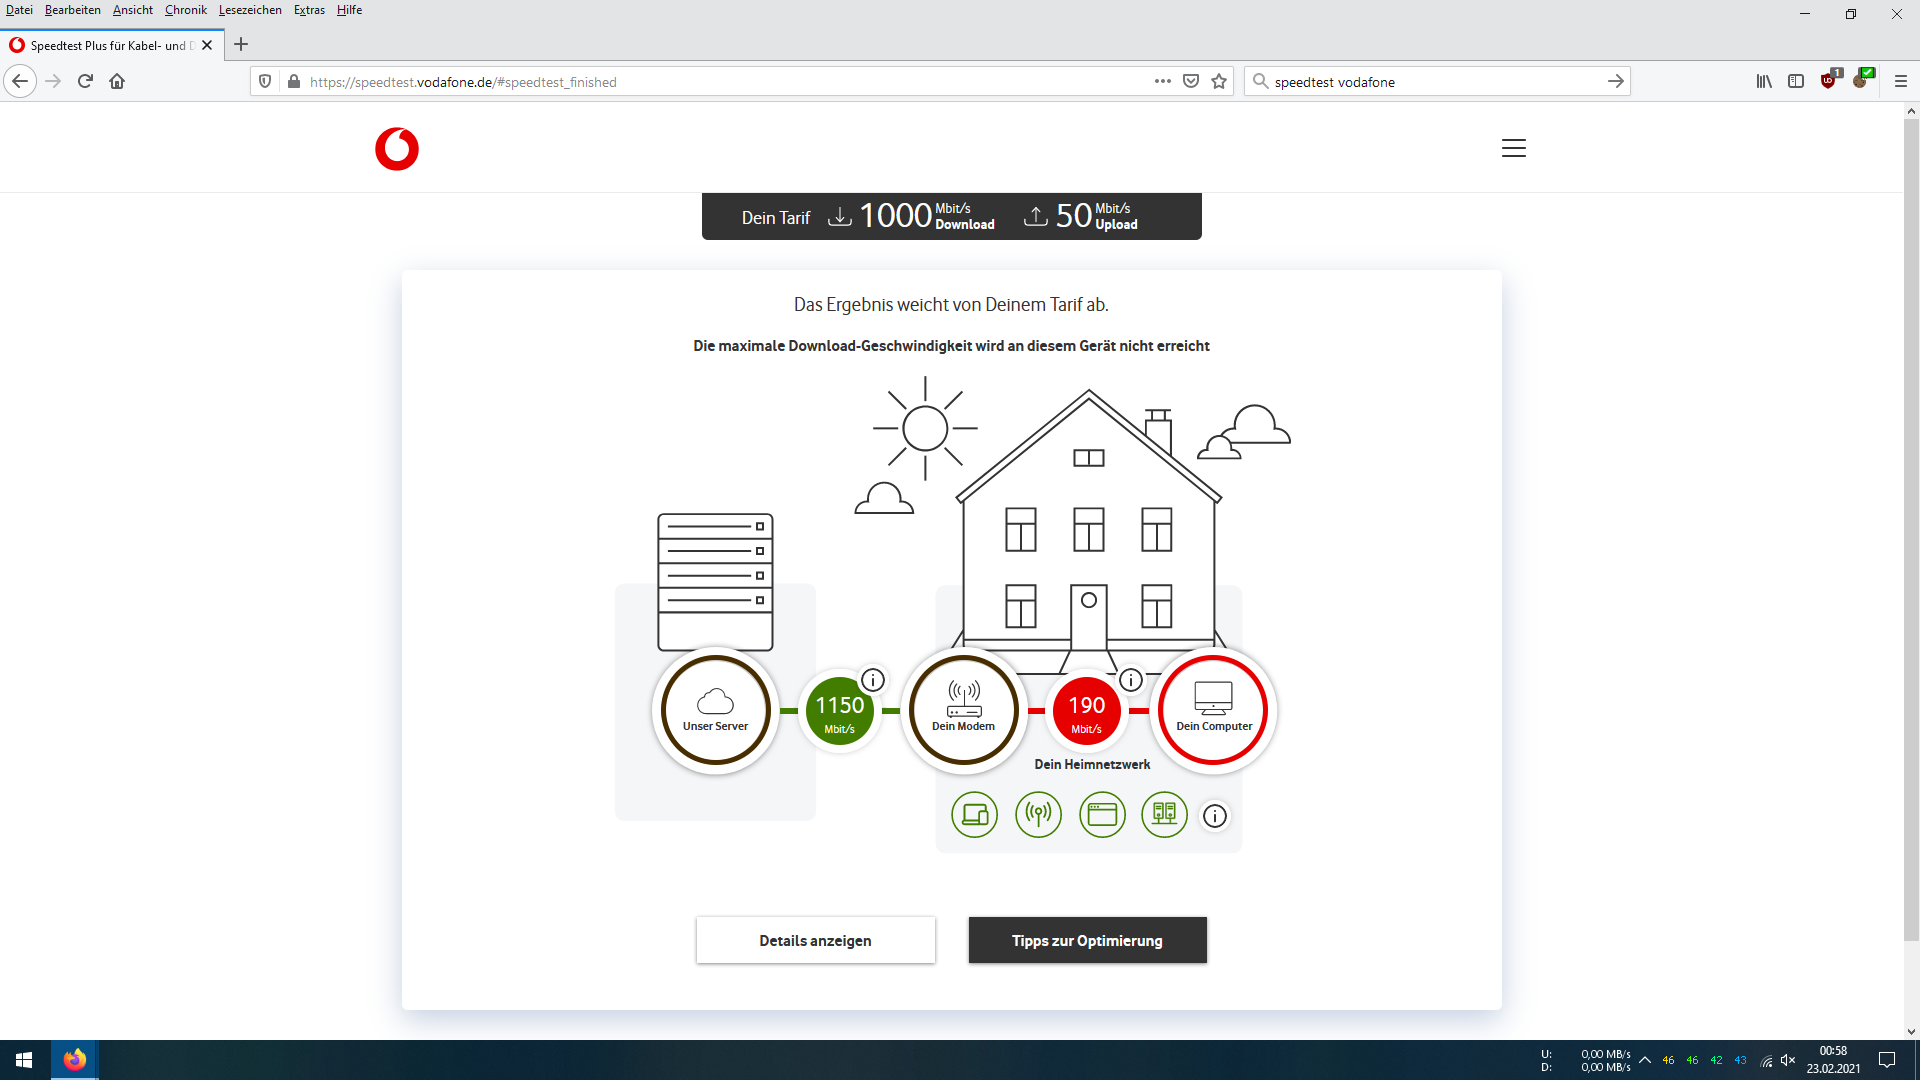1920x1080 pixels.
Task: Click info icon beside home network icons
Action: pyautogui.click(x=1214, y=816)
